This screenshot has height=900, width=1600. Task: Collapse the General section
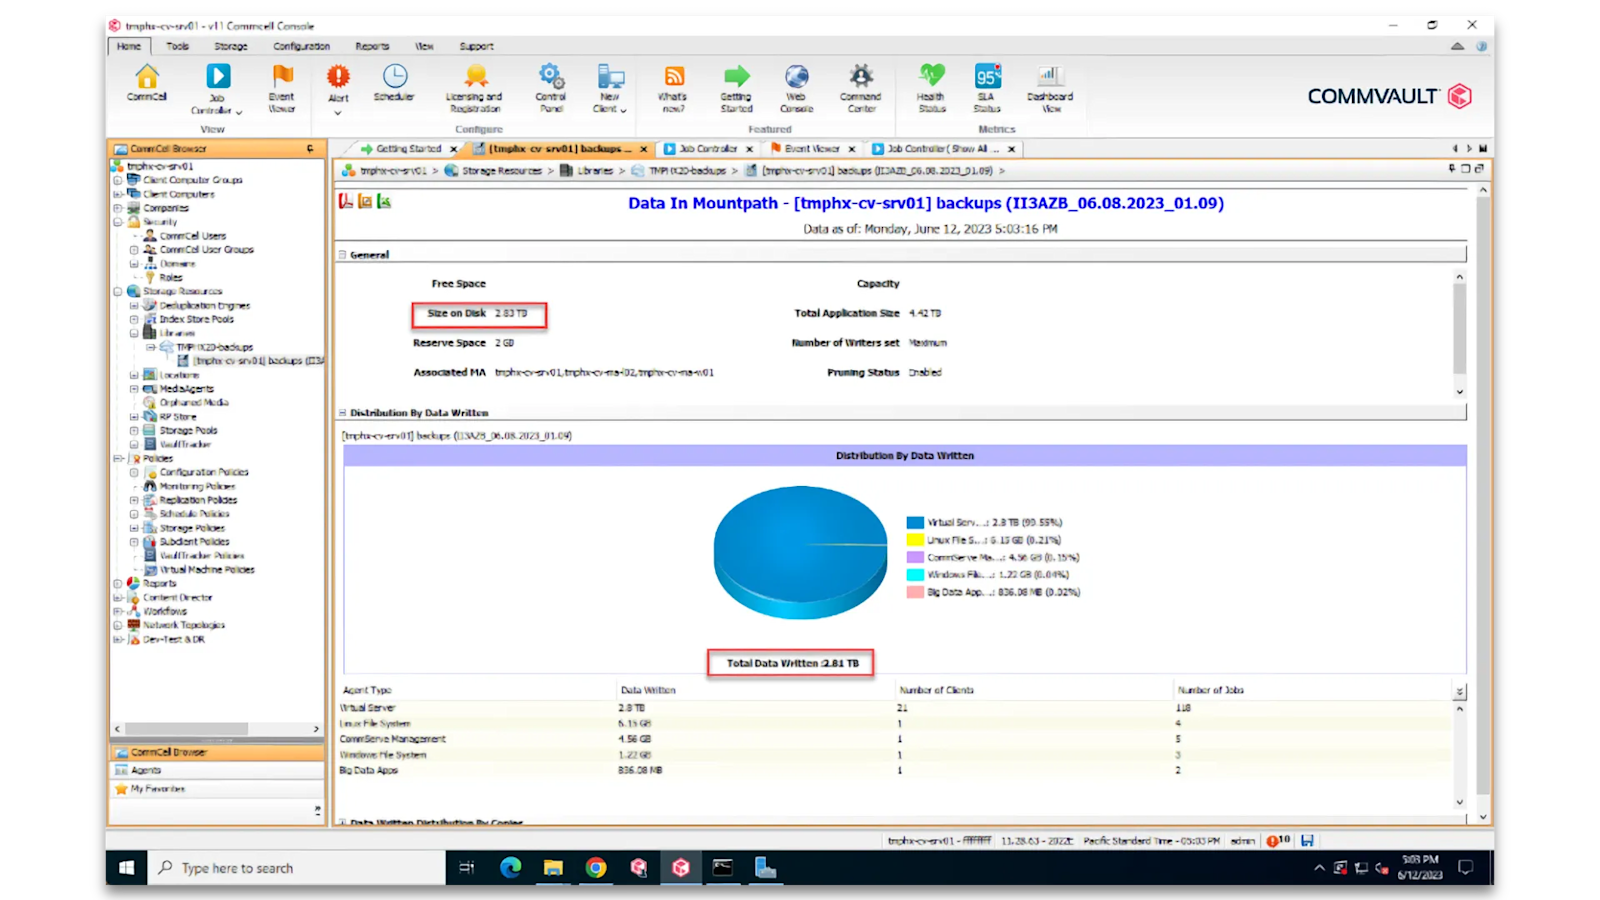pos(342,255)
